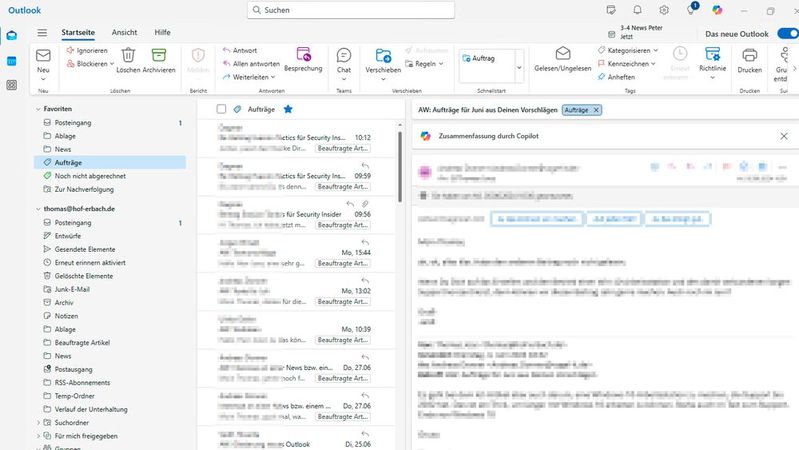This screenshot has height=450, width=799.
Task: Open the Richtlinie dropdown
Action: tap(712, 78)
